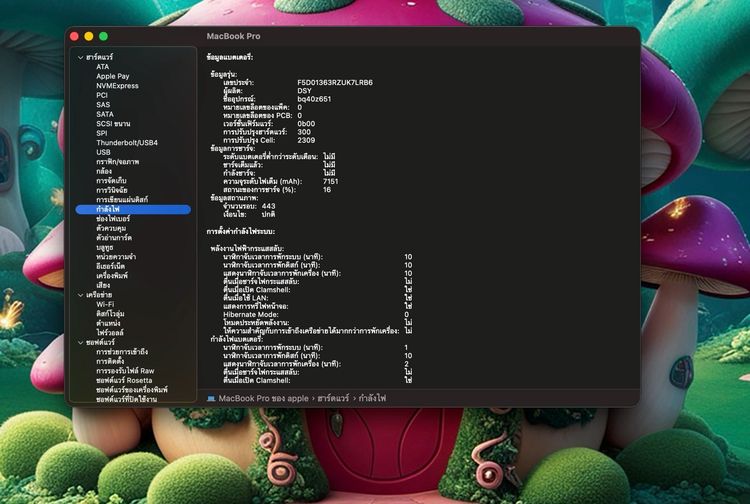Select SAS in the hardware list
The width and height of the screenshot is (750, 504).
pyautogui.click(x=103, y=104)
